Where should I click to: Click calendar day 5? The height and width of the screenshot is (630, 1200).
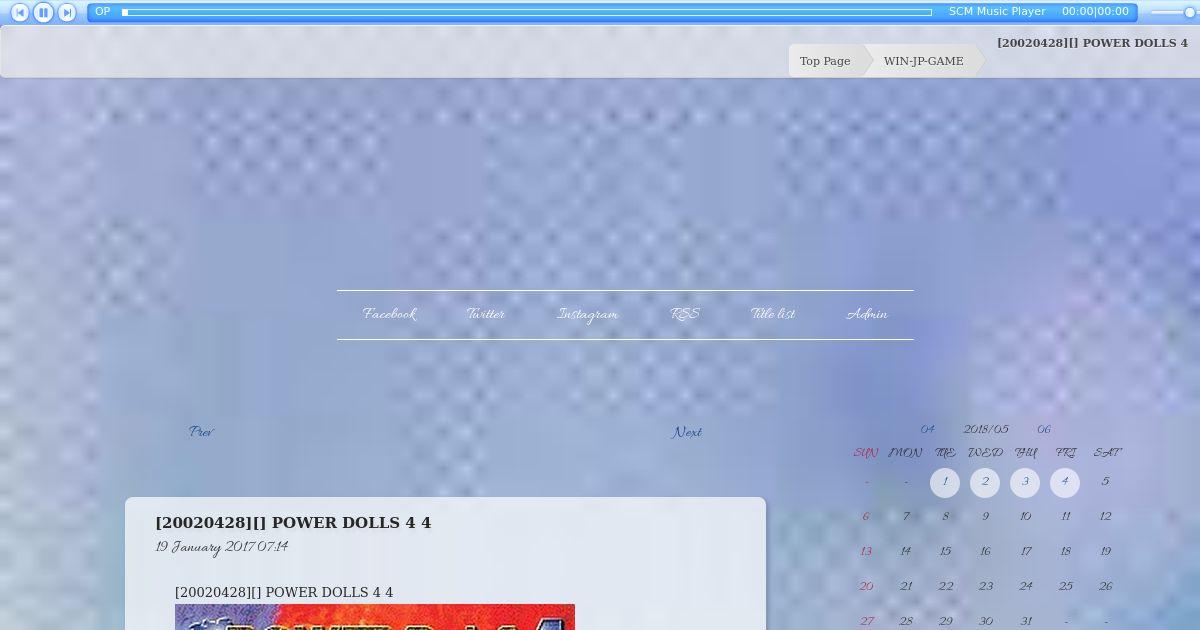tap(1105, 482)
